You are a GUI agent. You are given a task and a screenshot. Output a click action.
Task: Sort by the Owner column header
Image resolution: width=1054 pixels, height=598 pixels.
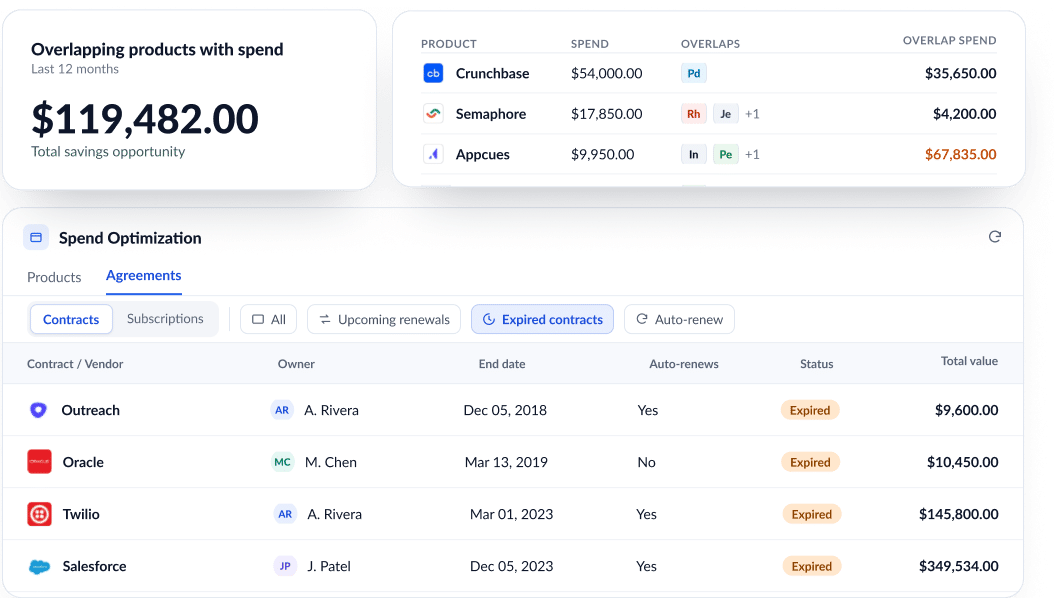[296, 364]
